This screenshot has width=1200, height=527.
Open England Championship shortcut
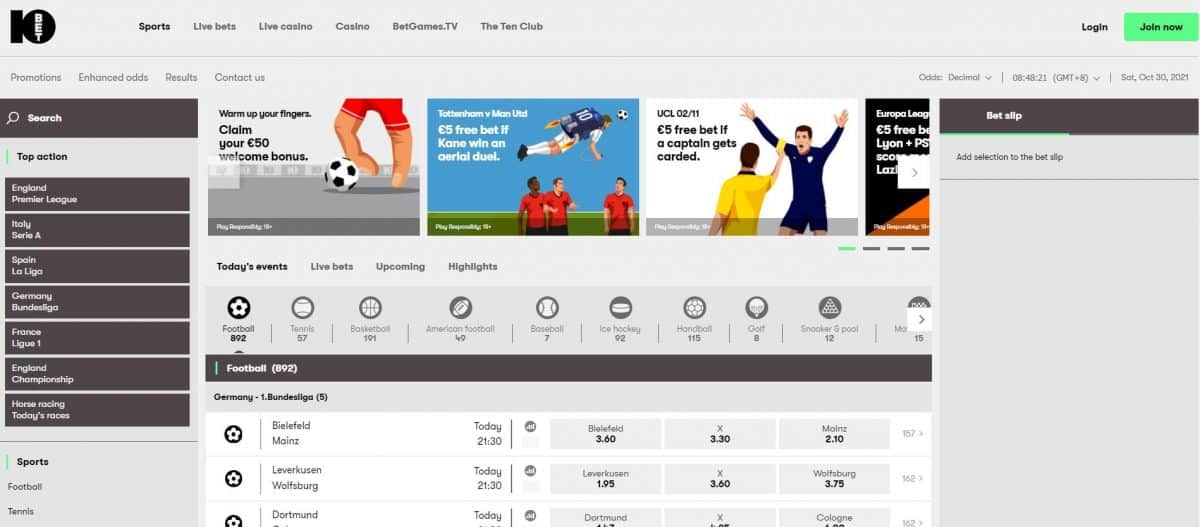(97, 374)
